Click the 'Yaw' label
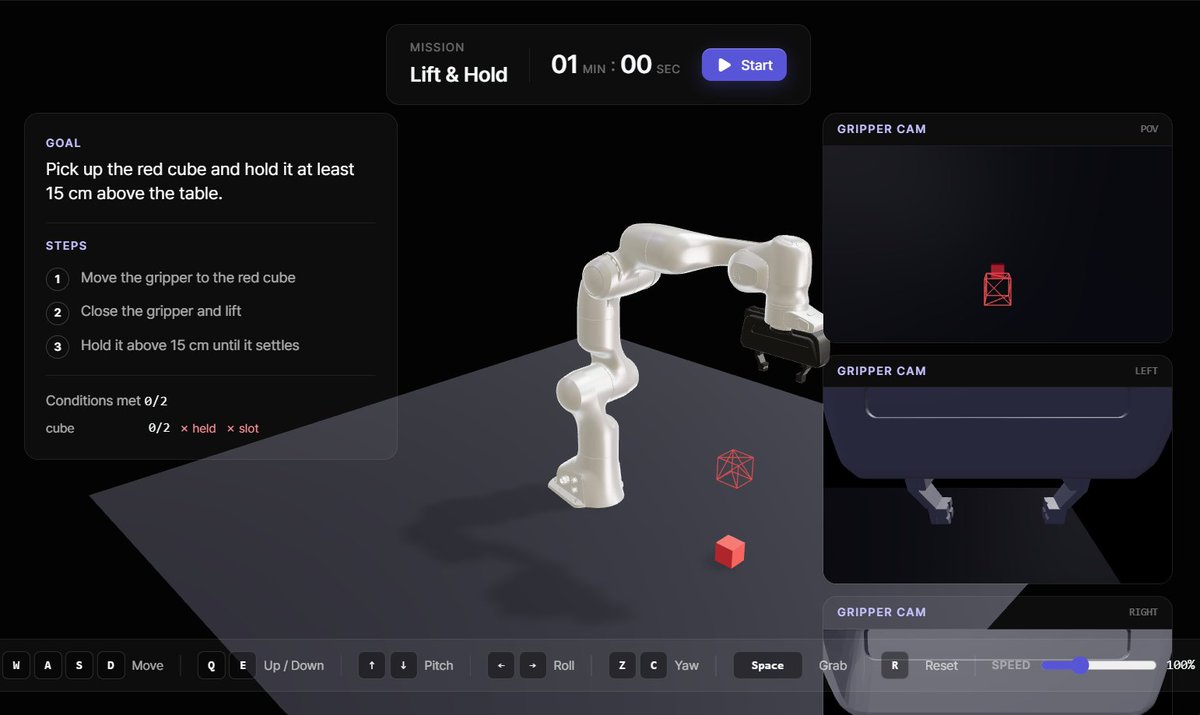The width and height of the screenshot is (1200, 715). [x=687, y=665]
